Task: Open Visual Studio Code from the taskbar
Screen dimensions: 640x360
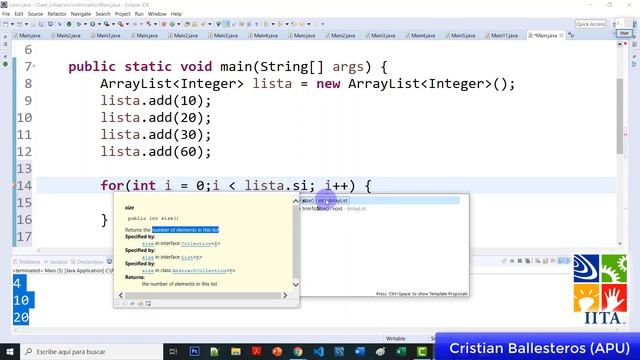Action: tap(318, 351)
